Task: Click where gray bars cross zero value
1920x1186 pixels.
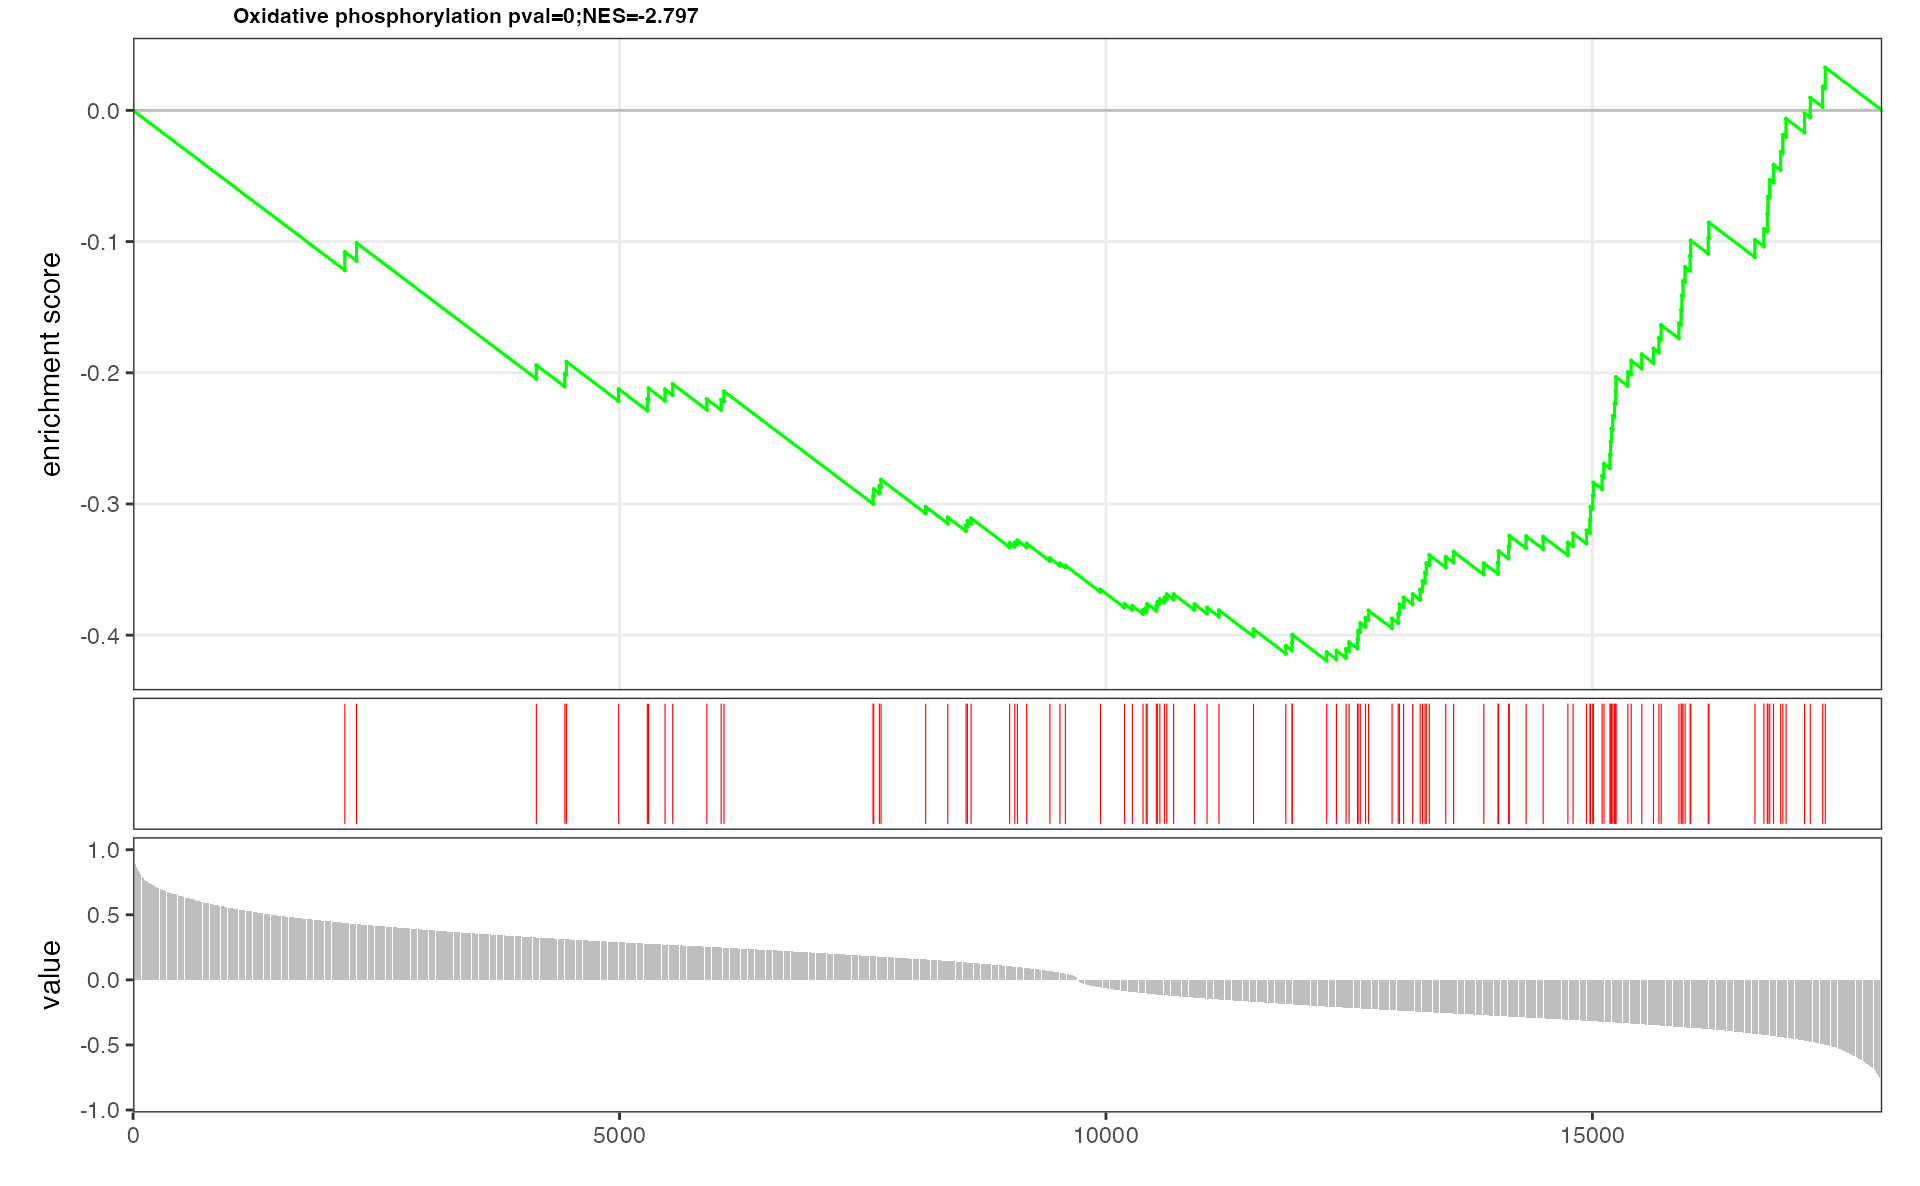Action: (x=1077, y=980)
